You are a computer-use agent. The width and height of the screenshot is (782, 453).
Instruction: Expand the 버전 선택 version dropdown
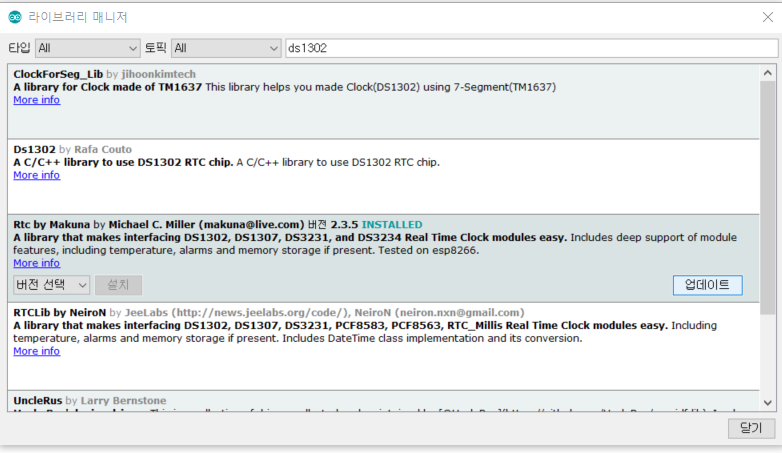51,285
